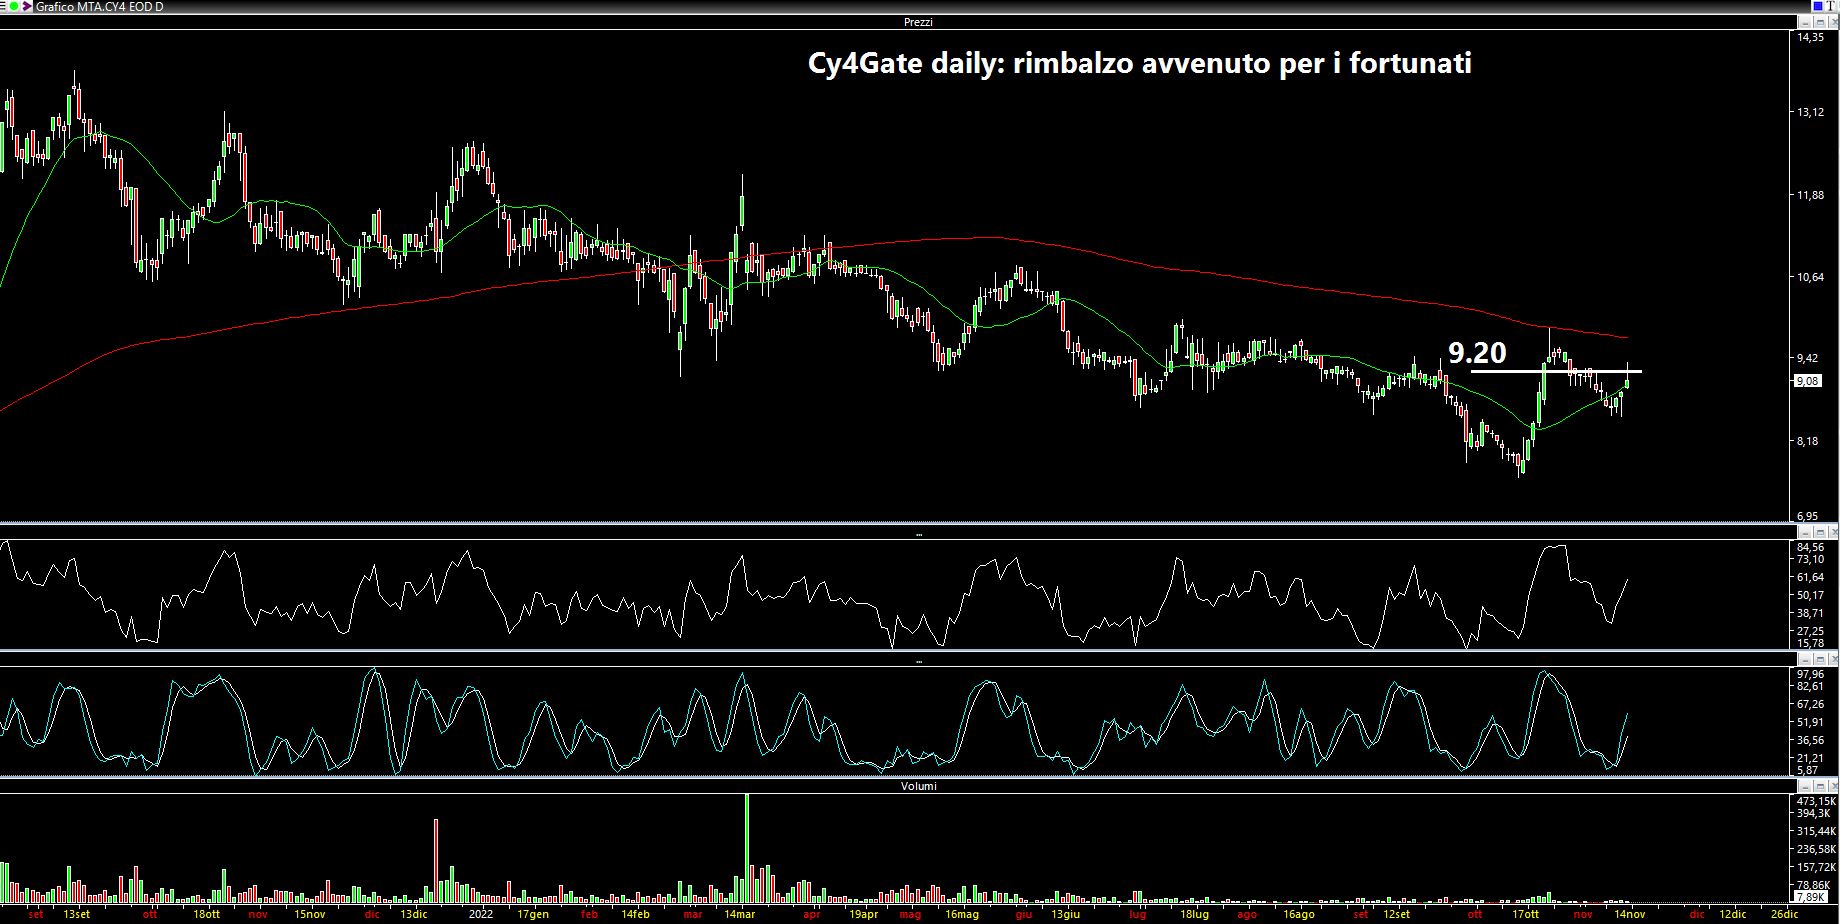Click the 13,12 price axis value
The height and width of the screenshot is (924, 1840).
tap(1810, 112)
